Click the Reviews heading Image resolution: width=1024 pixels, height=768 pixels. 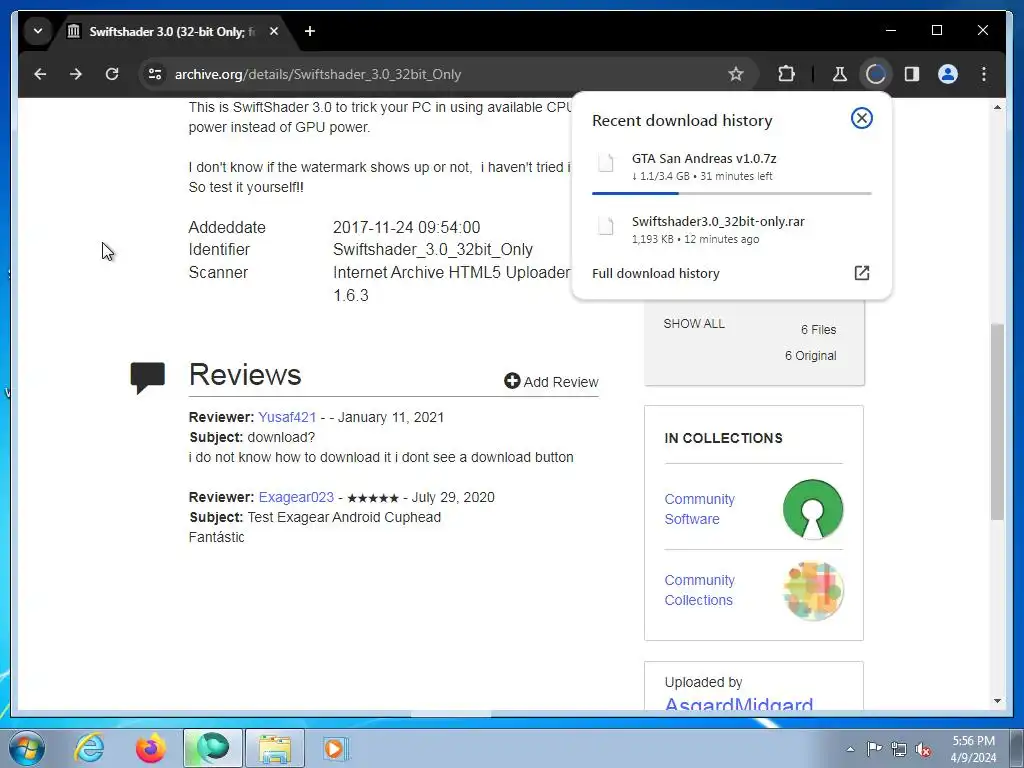coord(245,374)
